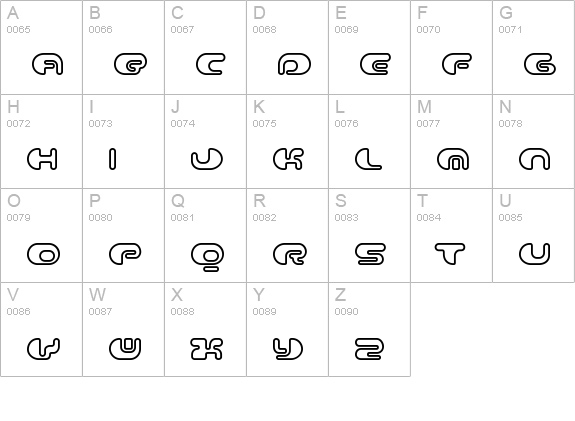
Task: Select the S glyph outline
Action: click(x=370, y=254)
